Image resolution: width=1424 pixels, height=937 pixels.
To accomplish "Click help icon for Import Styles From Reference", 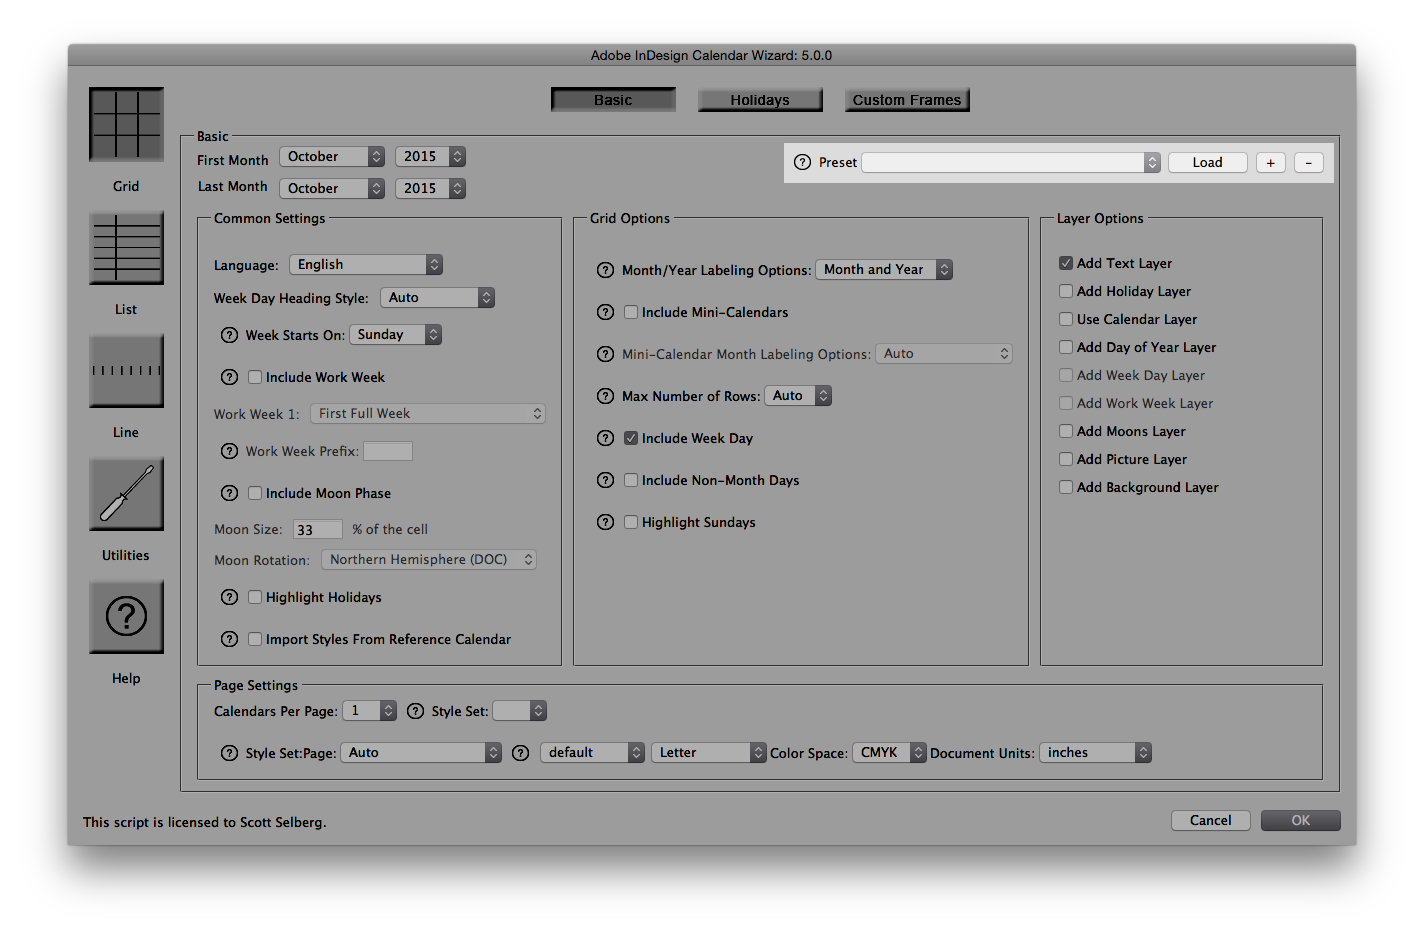I will click(x=229, y=639).
